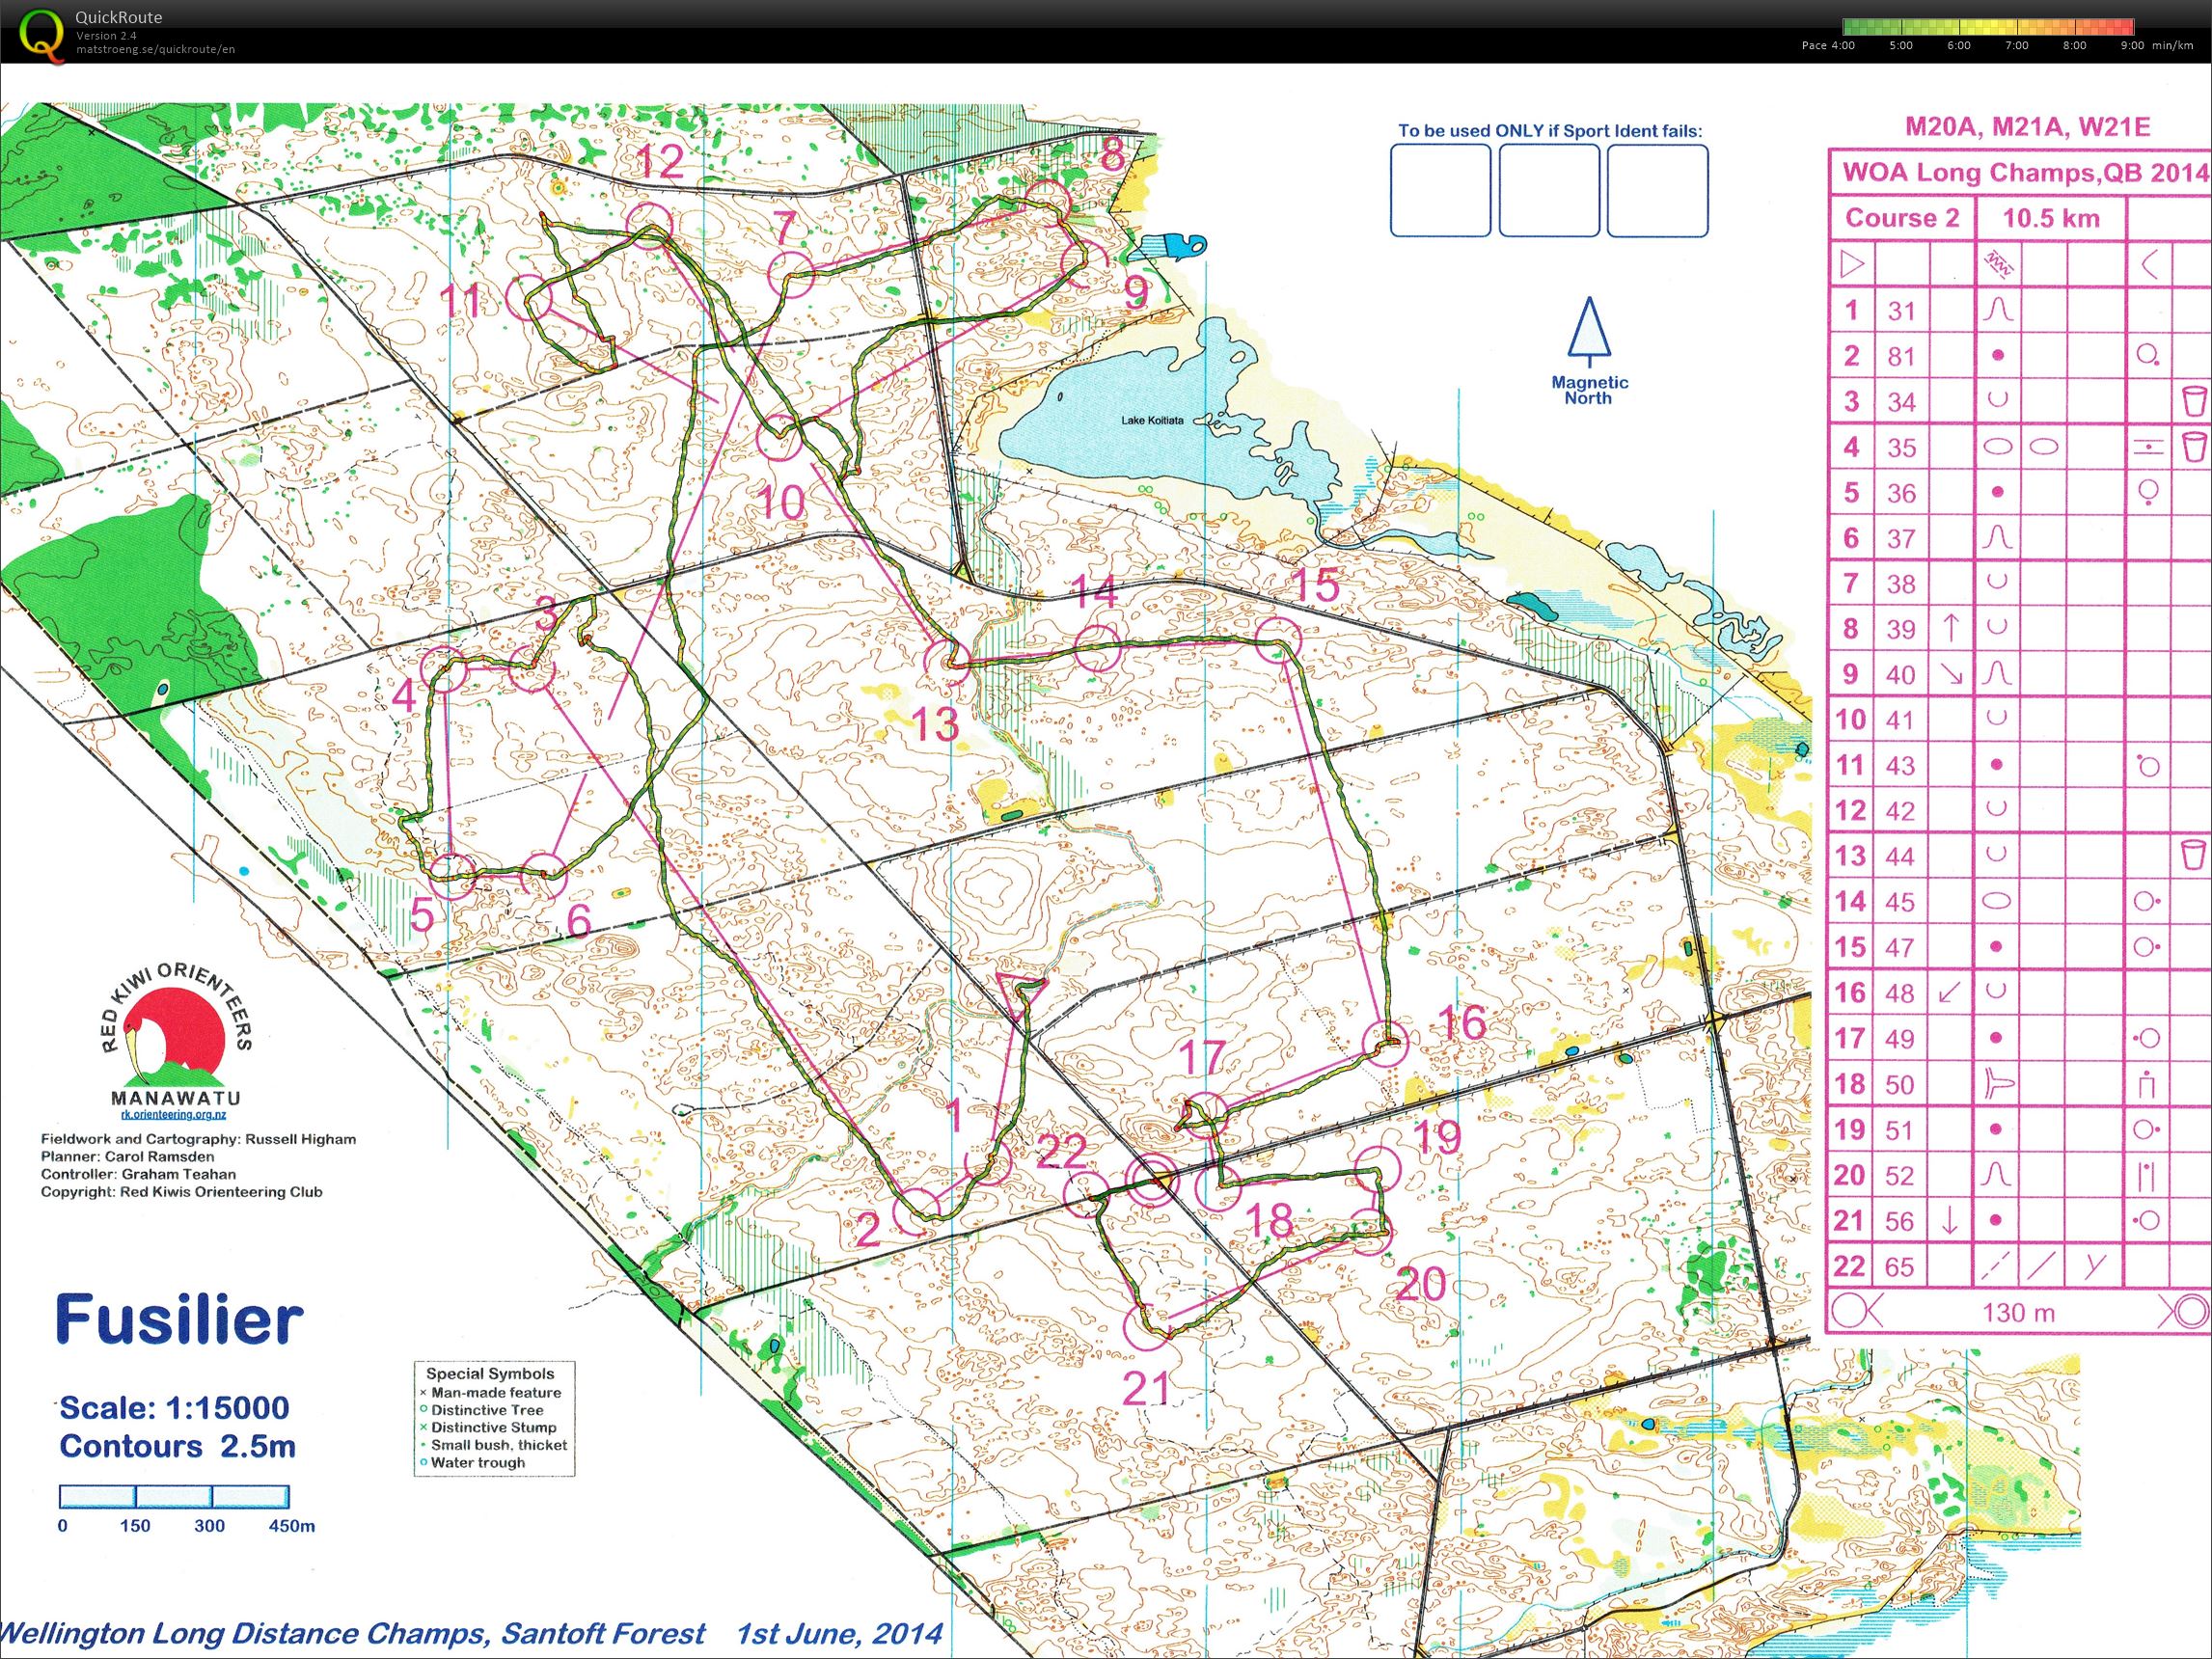
Task: Click control circle 15 on the map
Action: (x=1277, y=640)
